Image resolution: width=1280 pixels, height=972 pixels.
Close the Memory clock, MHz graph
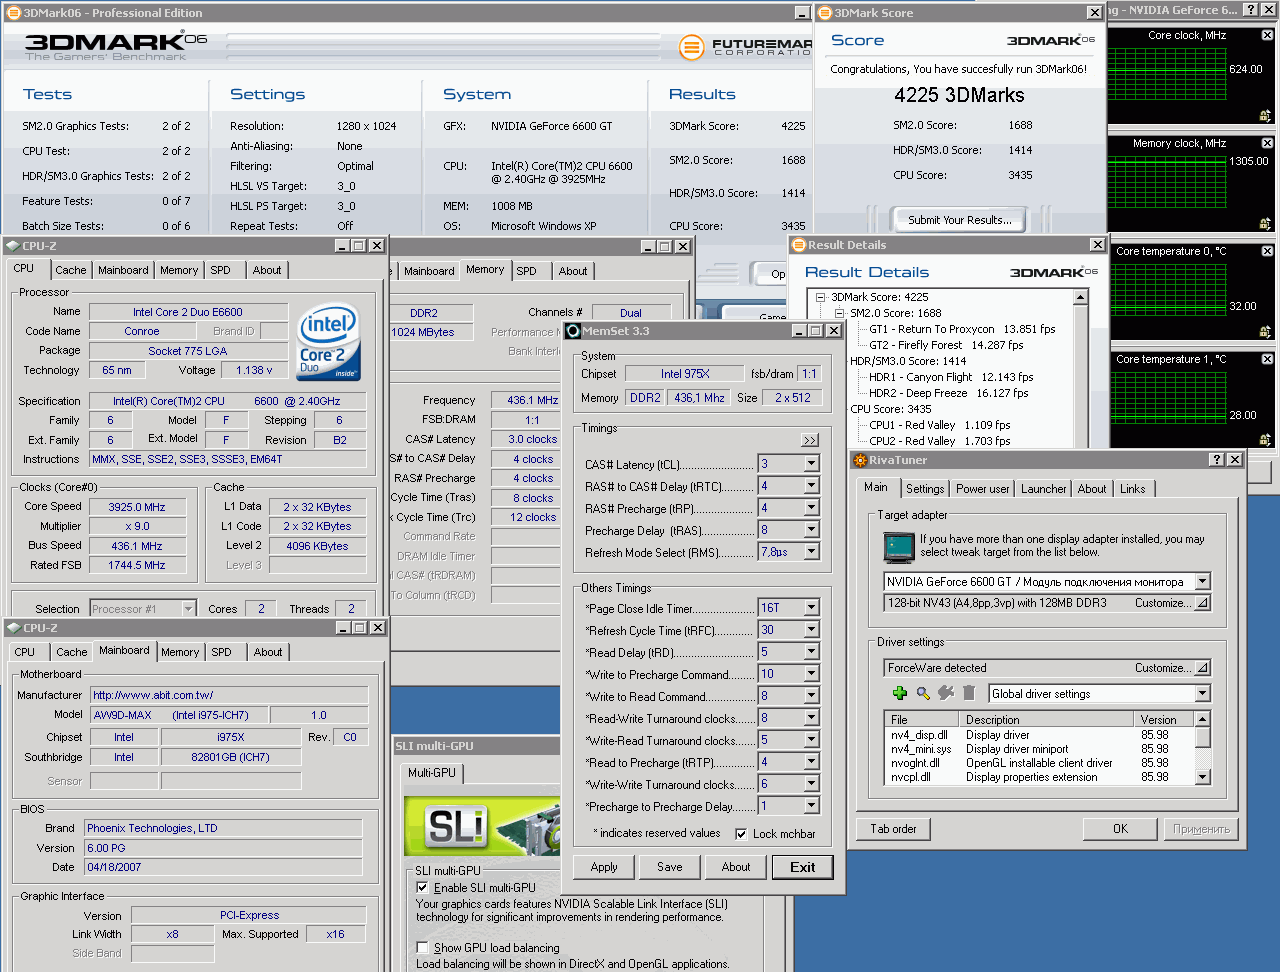tap(1267, 143)
